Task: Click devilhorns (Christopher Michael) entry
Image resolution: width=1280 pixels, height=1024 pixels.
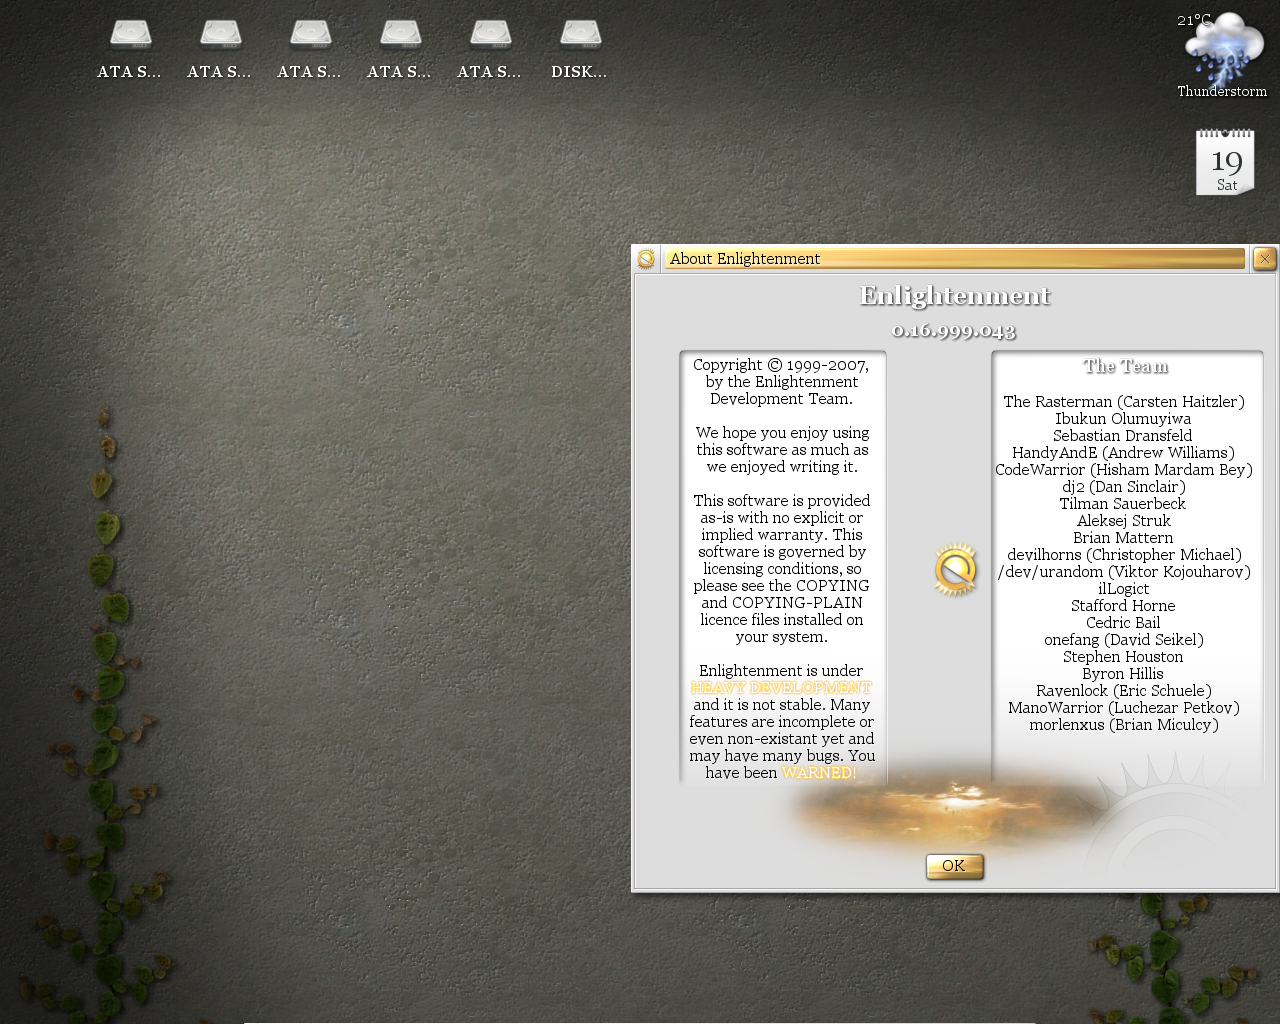Action: pyautogui.click(x=1124, y=555)
